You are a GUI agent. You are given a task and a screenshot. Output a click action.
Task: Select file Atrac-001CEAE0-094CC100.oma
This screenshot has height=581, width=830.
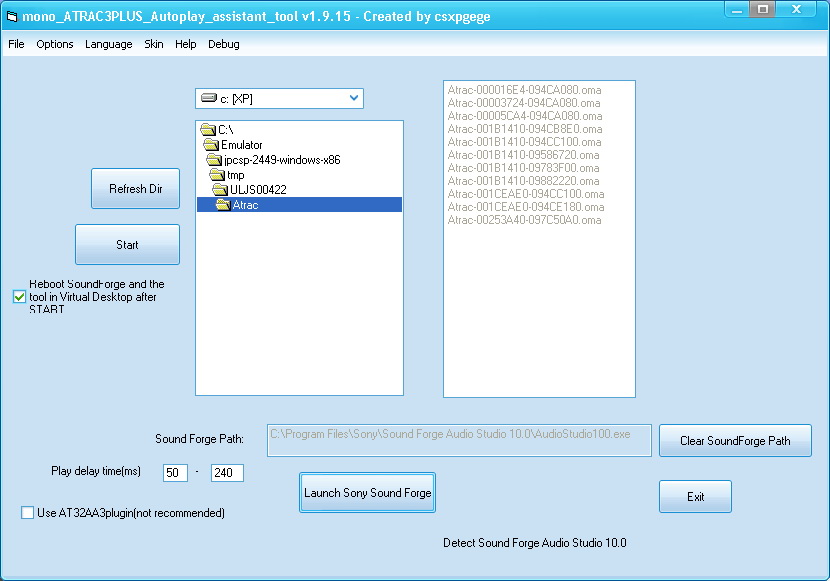point(526,194)
